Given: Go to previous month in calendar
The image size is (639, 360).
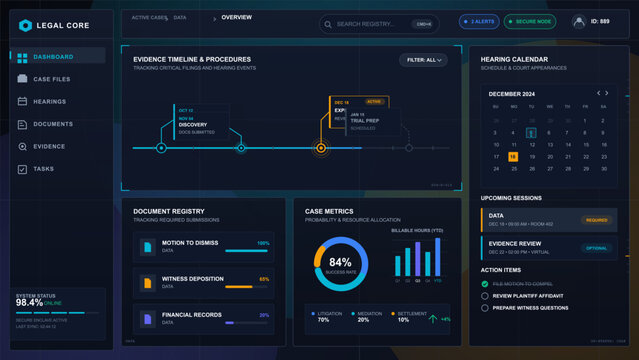Looking at the screenshot, I should tap(598, 93).
